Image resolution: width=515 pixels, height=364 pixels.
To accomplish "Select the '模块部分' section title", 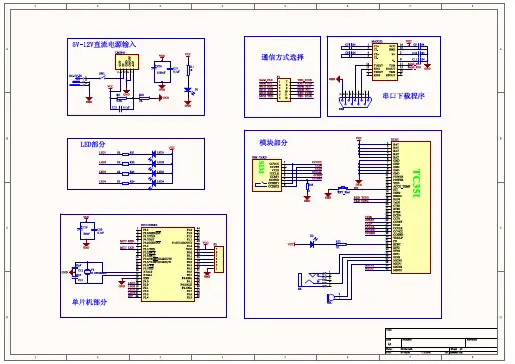I will coord(273,143).
